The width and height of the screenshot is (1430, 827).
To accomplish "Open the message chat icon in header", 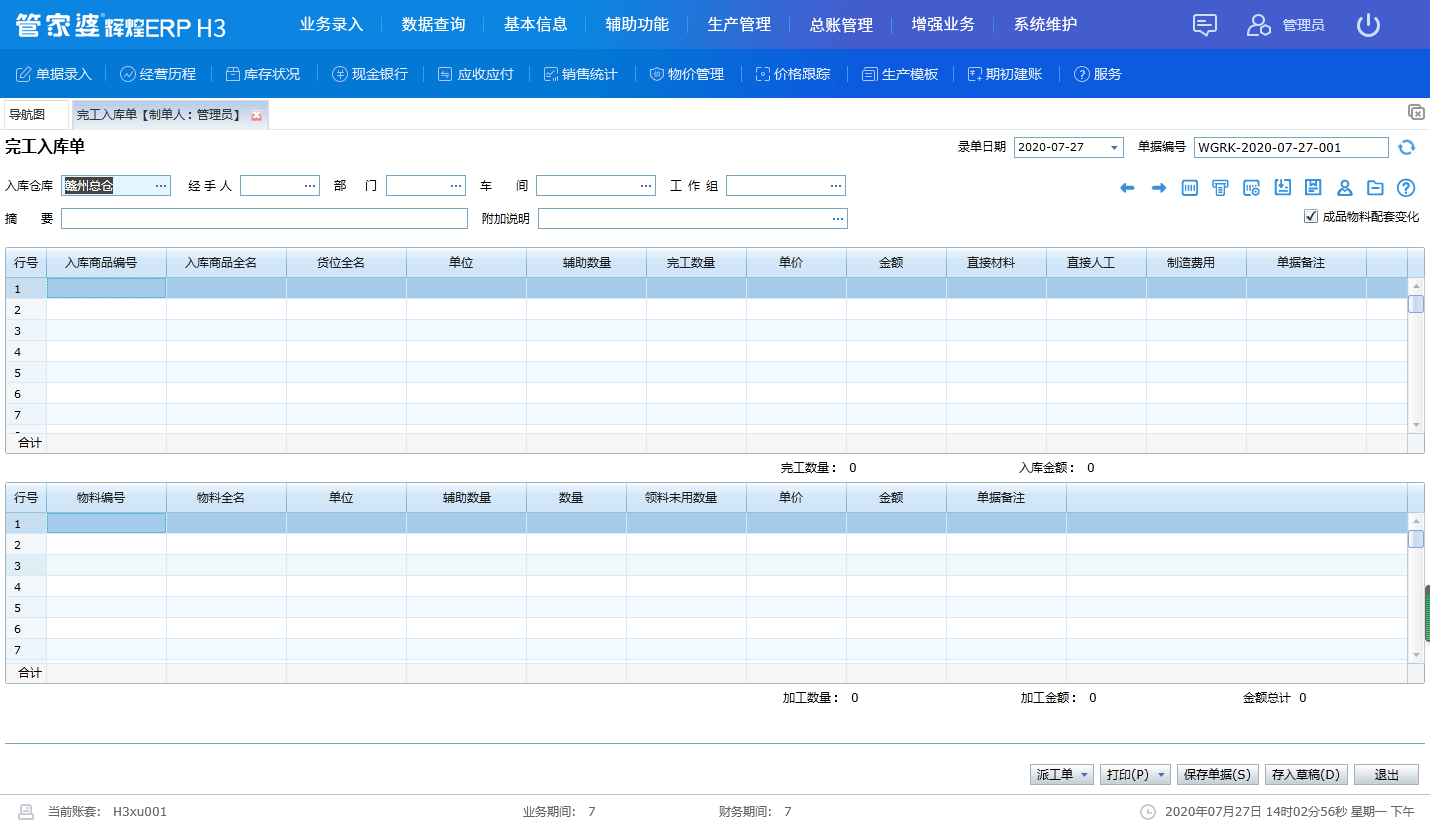I will pos(1205,25).
